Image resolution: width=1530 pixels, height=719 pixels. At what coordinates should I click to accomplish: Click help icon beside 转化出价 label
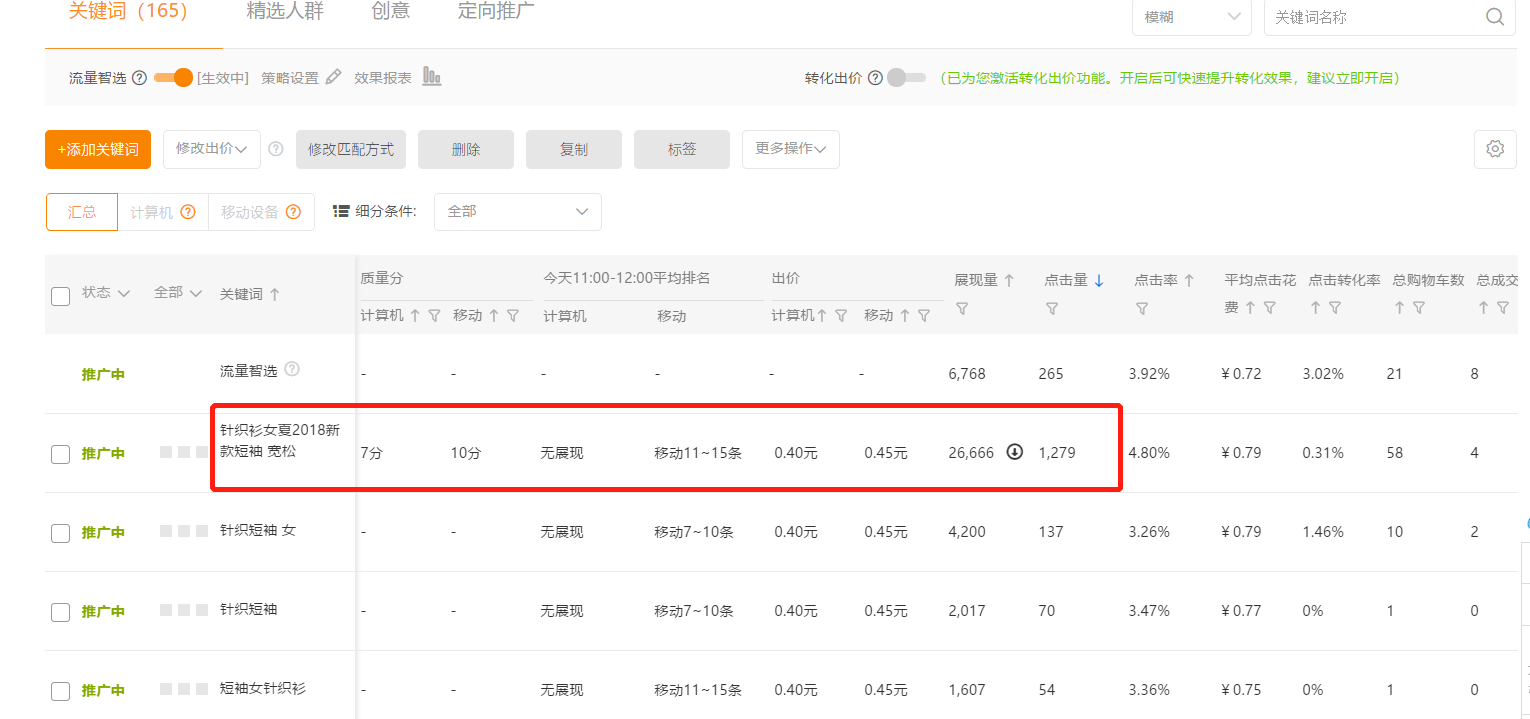875,78
